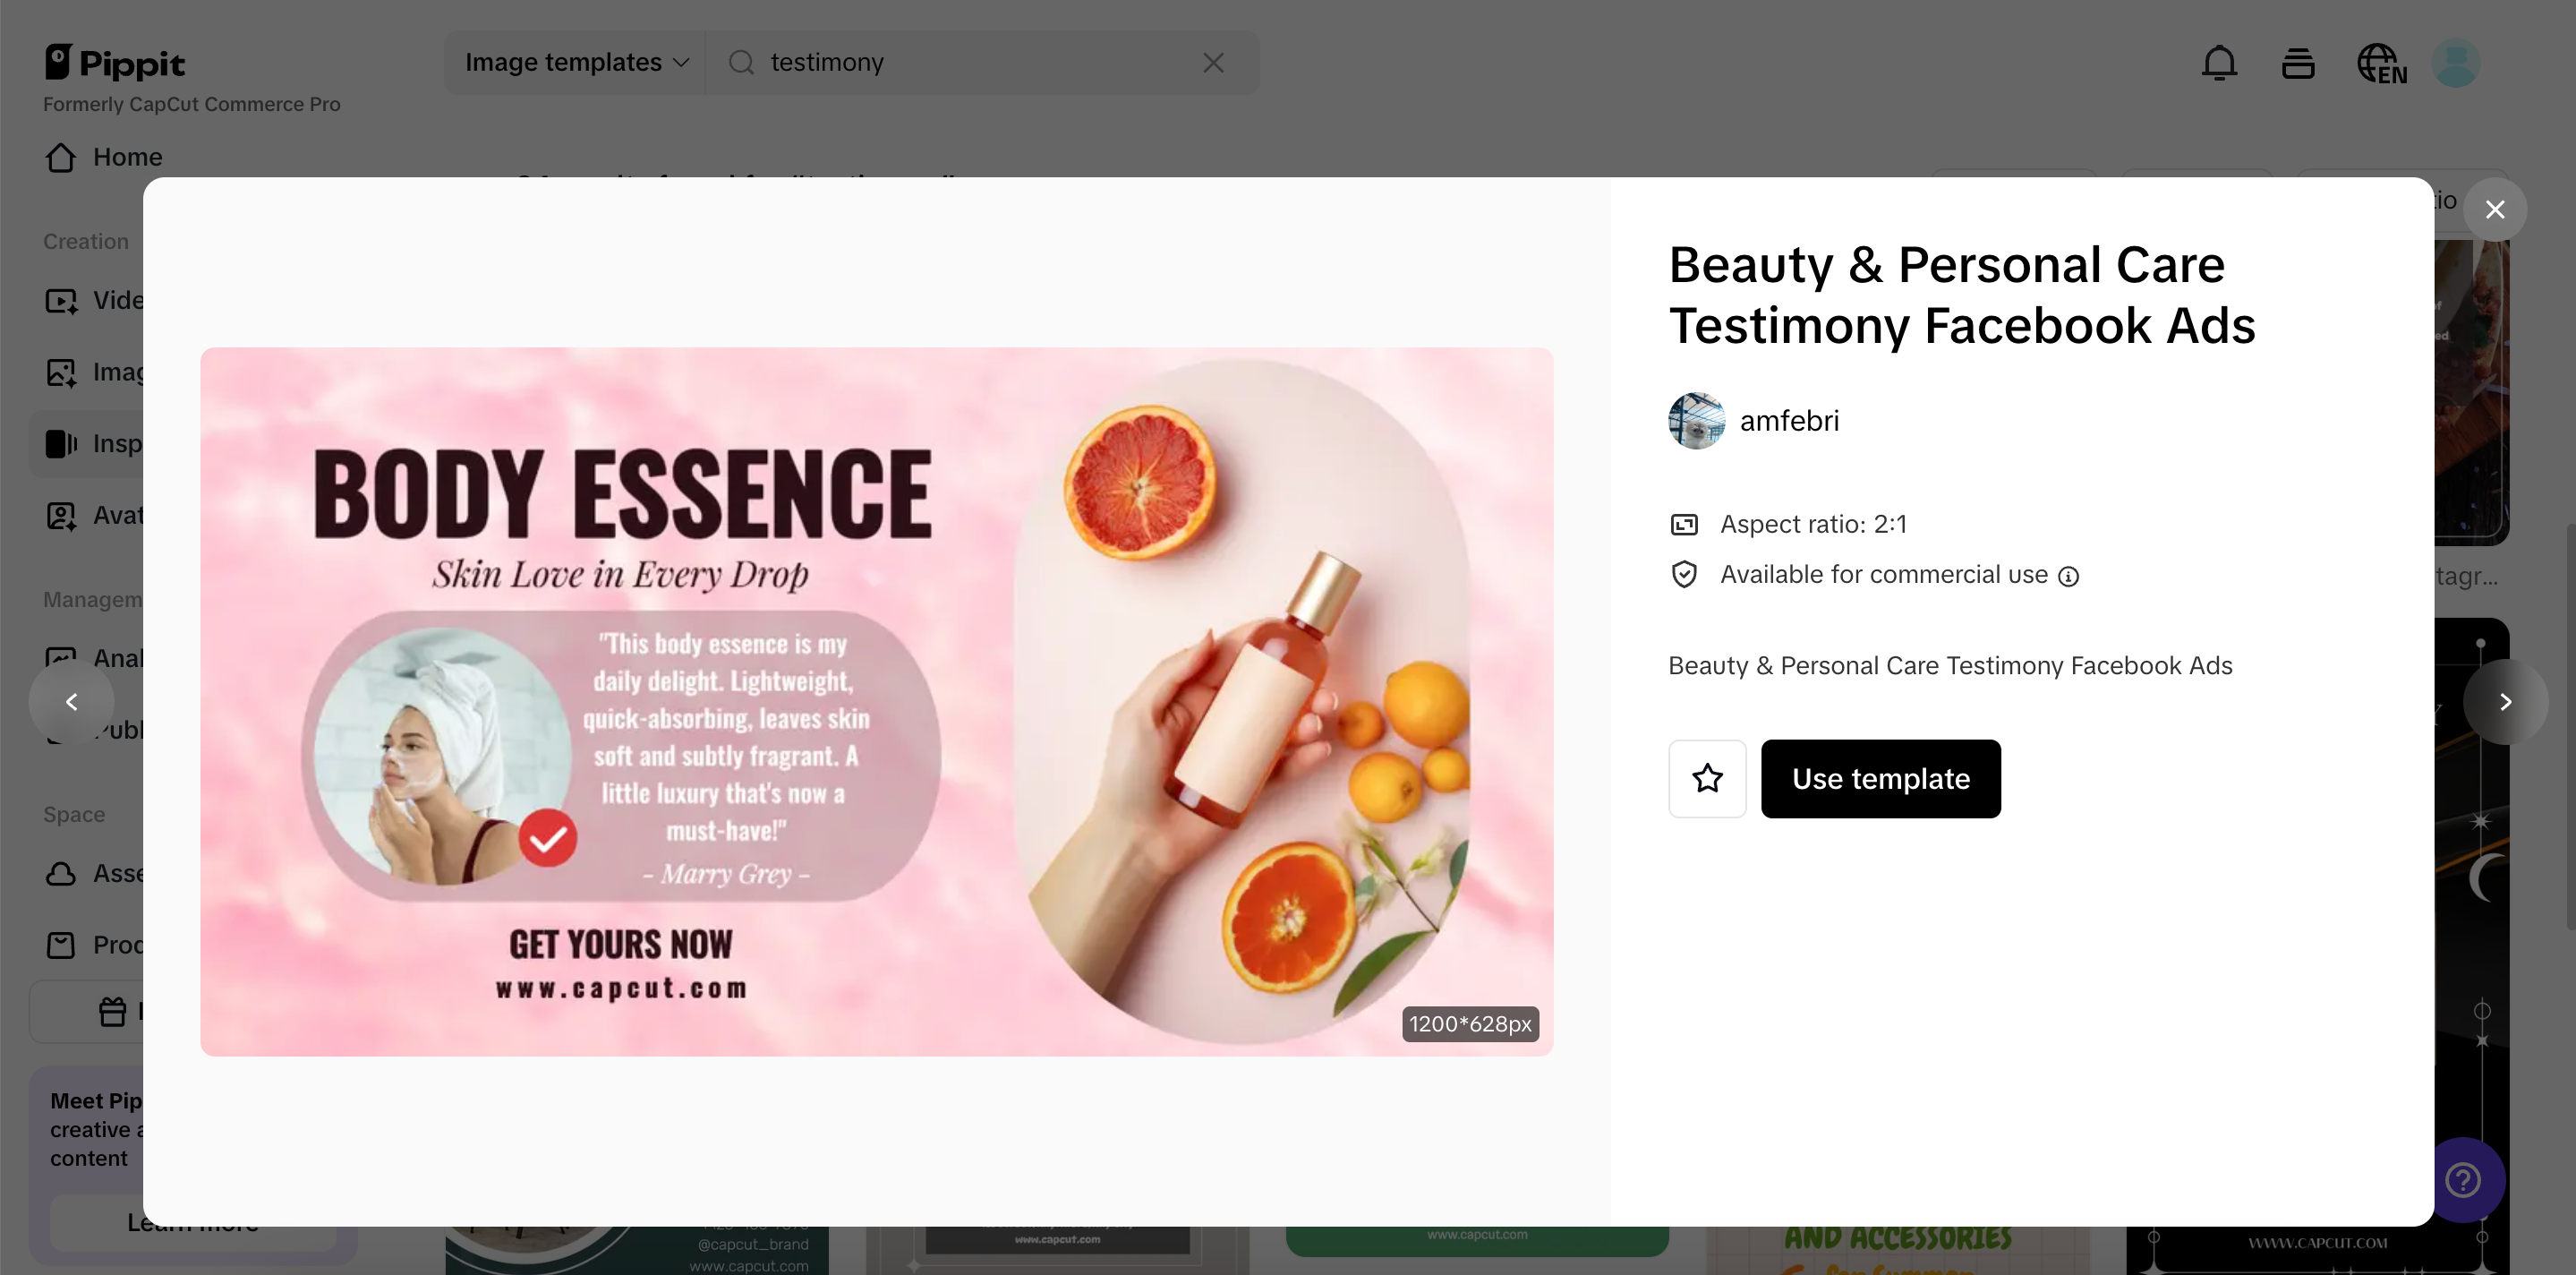Go to the next template arrow
The height and width of the screenshot is (1275, 2576).
pos(2504,702)
